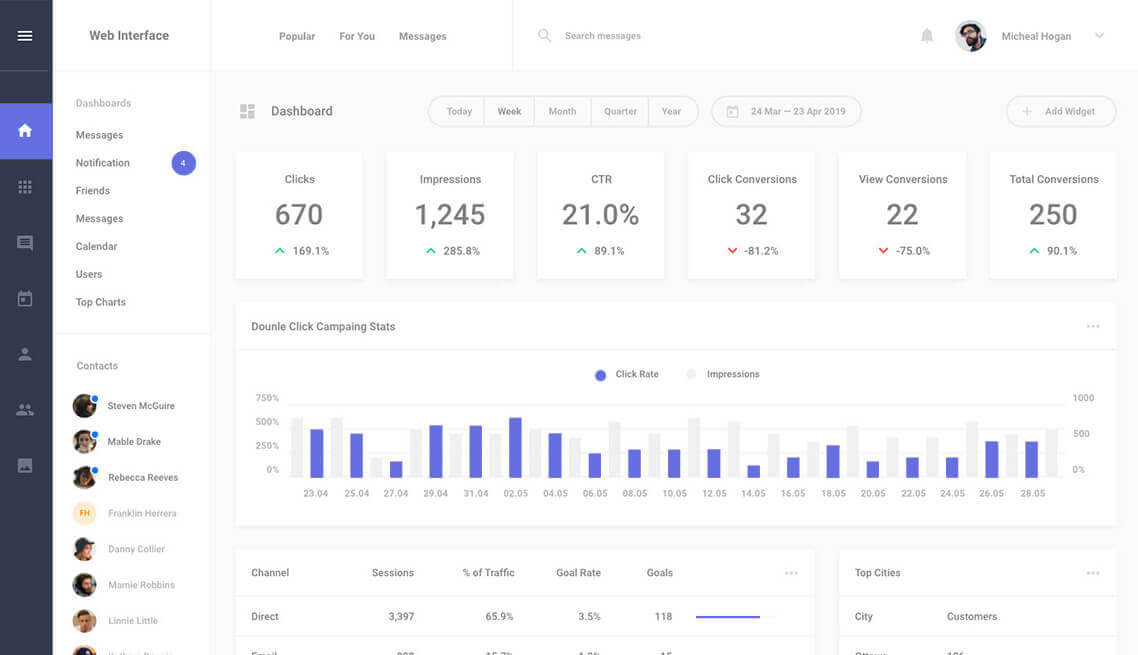Image resolution: width=1138 pixels, height=655 pixels.
Task: Expand Micheal Hogan user dropdown arrow
Action: [1099, 36]
